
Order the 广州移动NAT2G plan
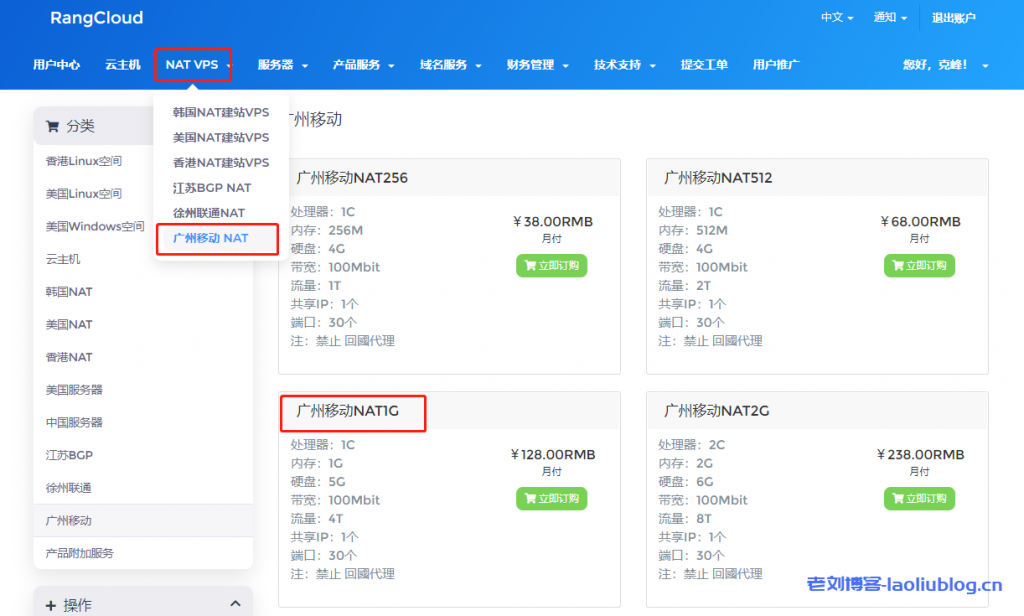point(919,498)
